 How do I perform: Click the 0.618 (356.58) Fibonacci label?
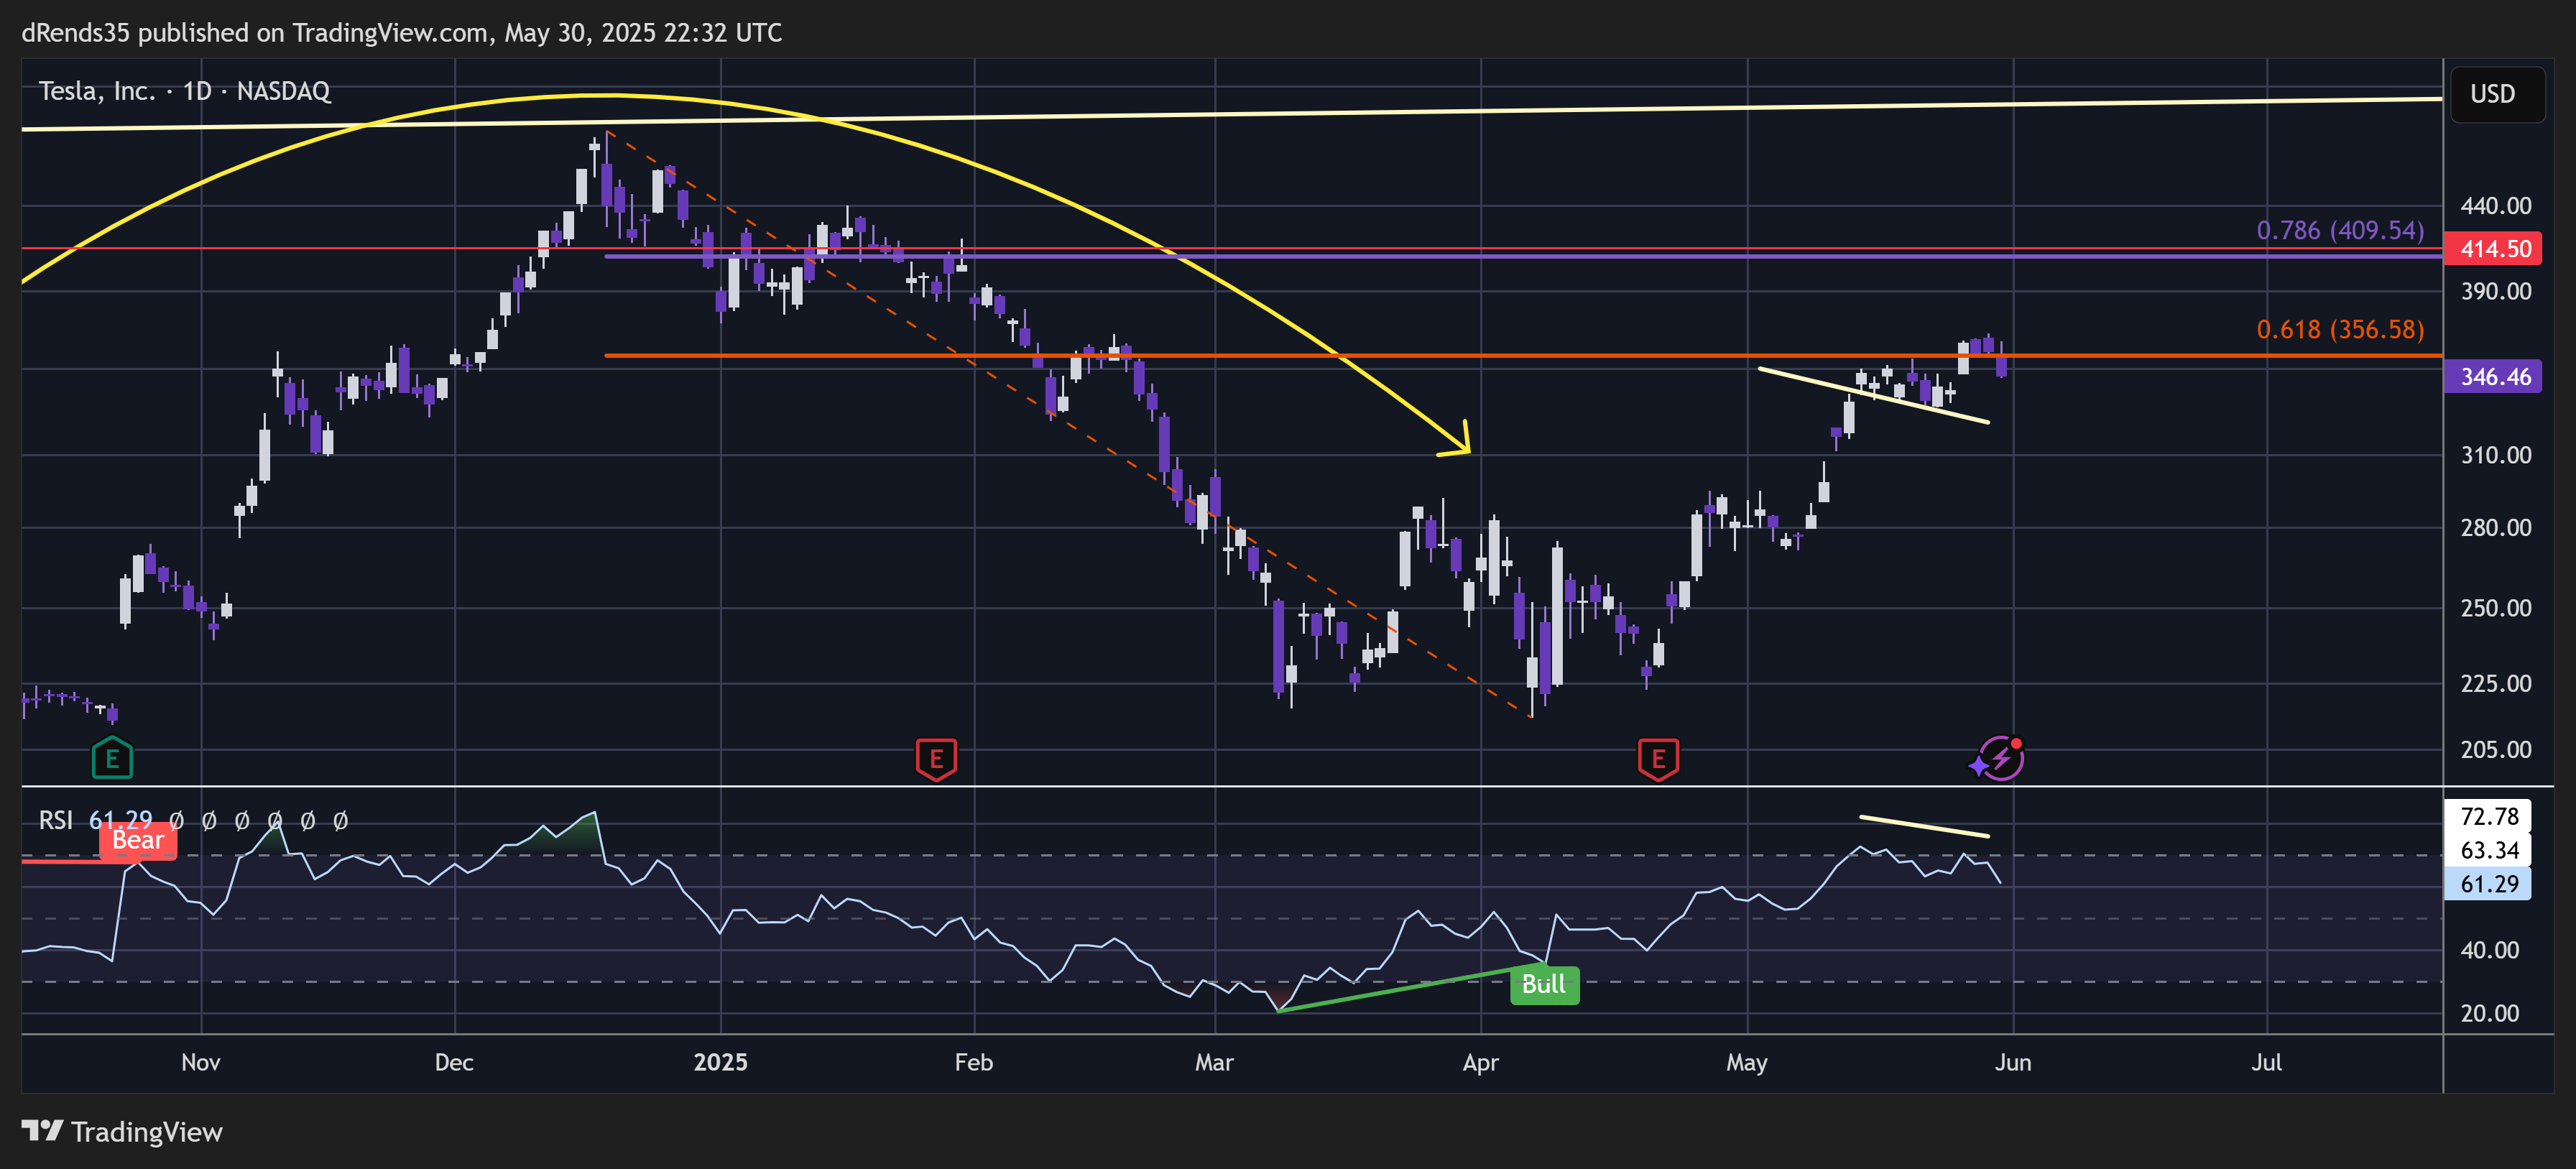(x=2340, y=329)
